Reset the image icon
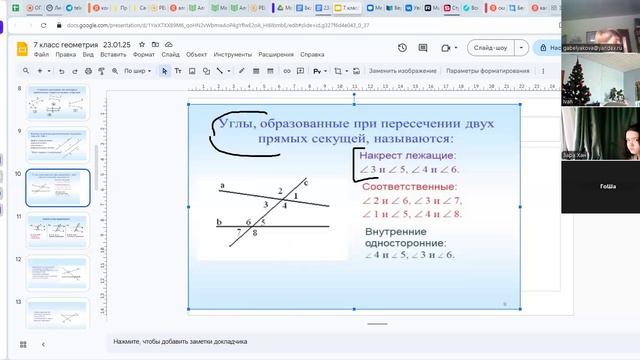The height and width of the screenshot is (360, 640). (356, 71)
